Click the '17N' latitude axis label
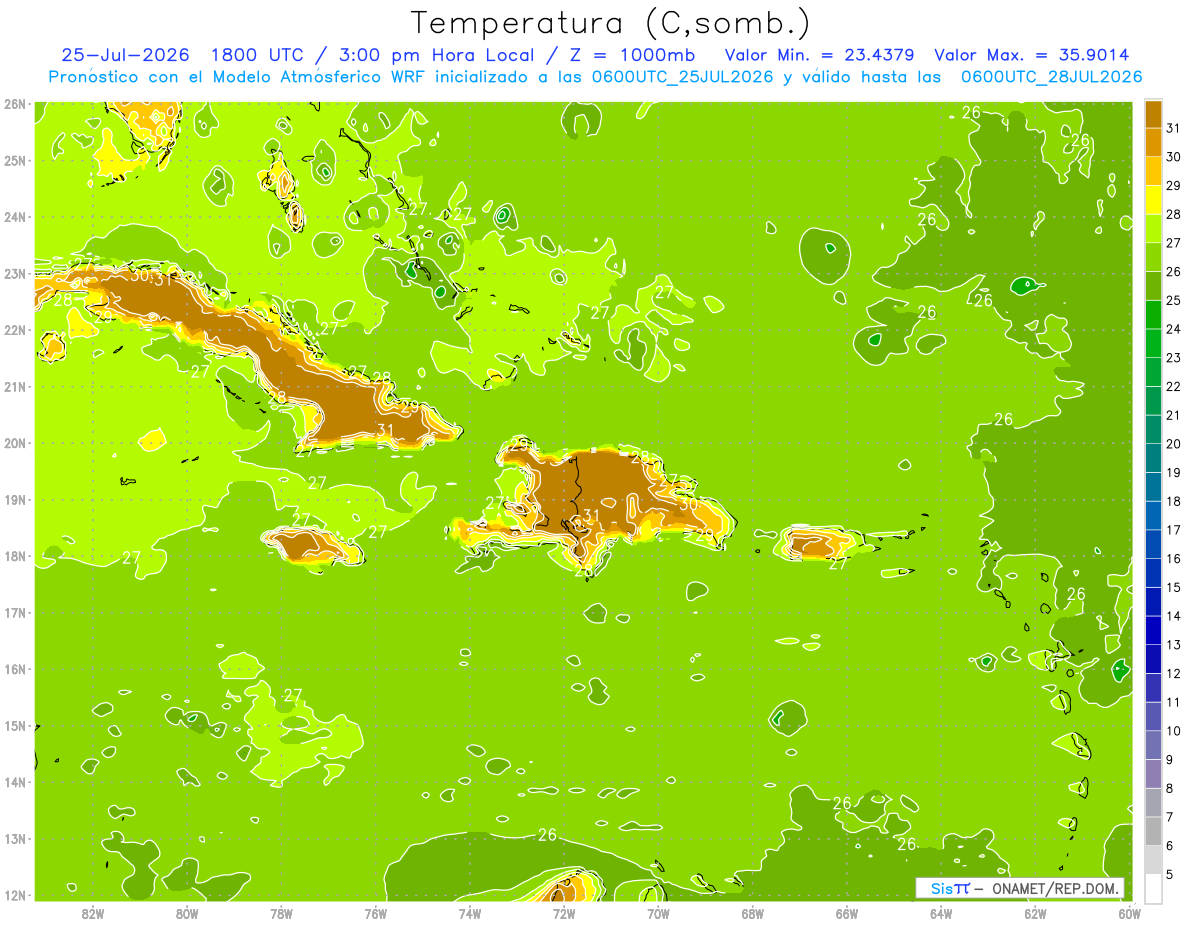 (14, 612)
